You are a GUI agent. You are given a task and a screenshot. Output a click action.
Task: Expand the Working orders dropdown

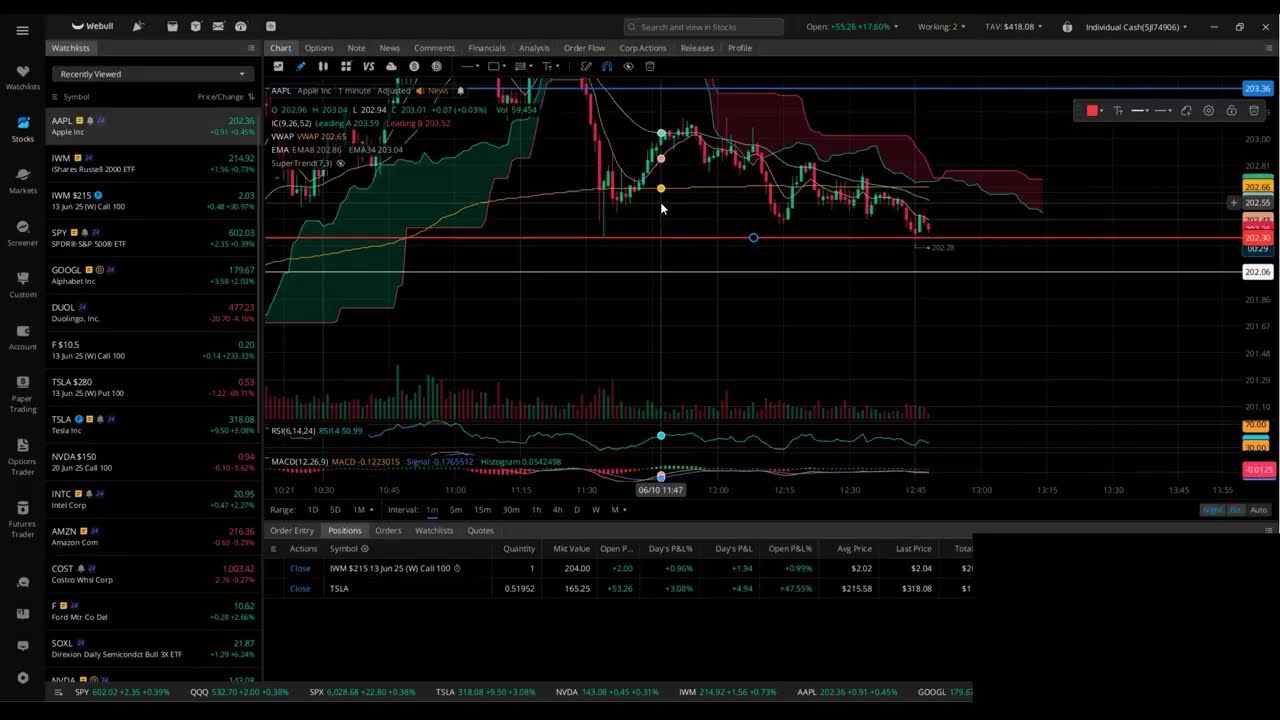(x=940, y=27)
